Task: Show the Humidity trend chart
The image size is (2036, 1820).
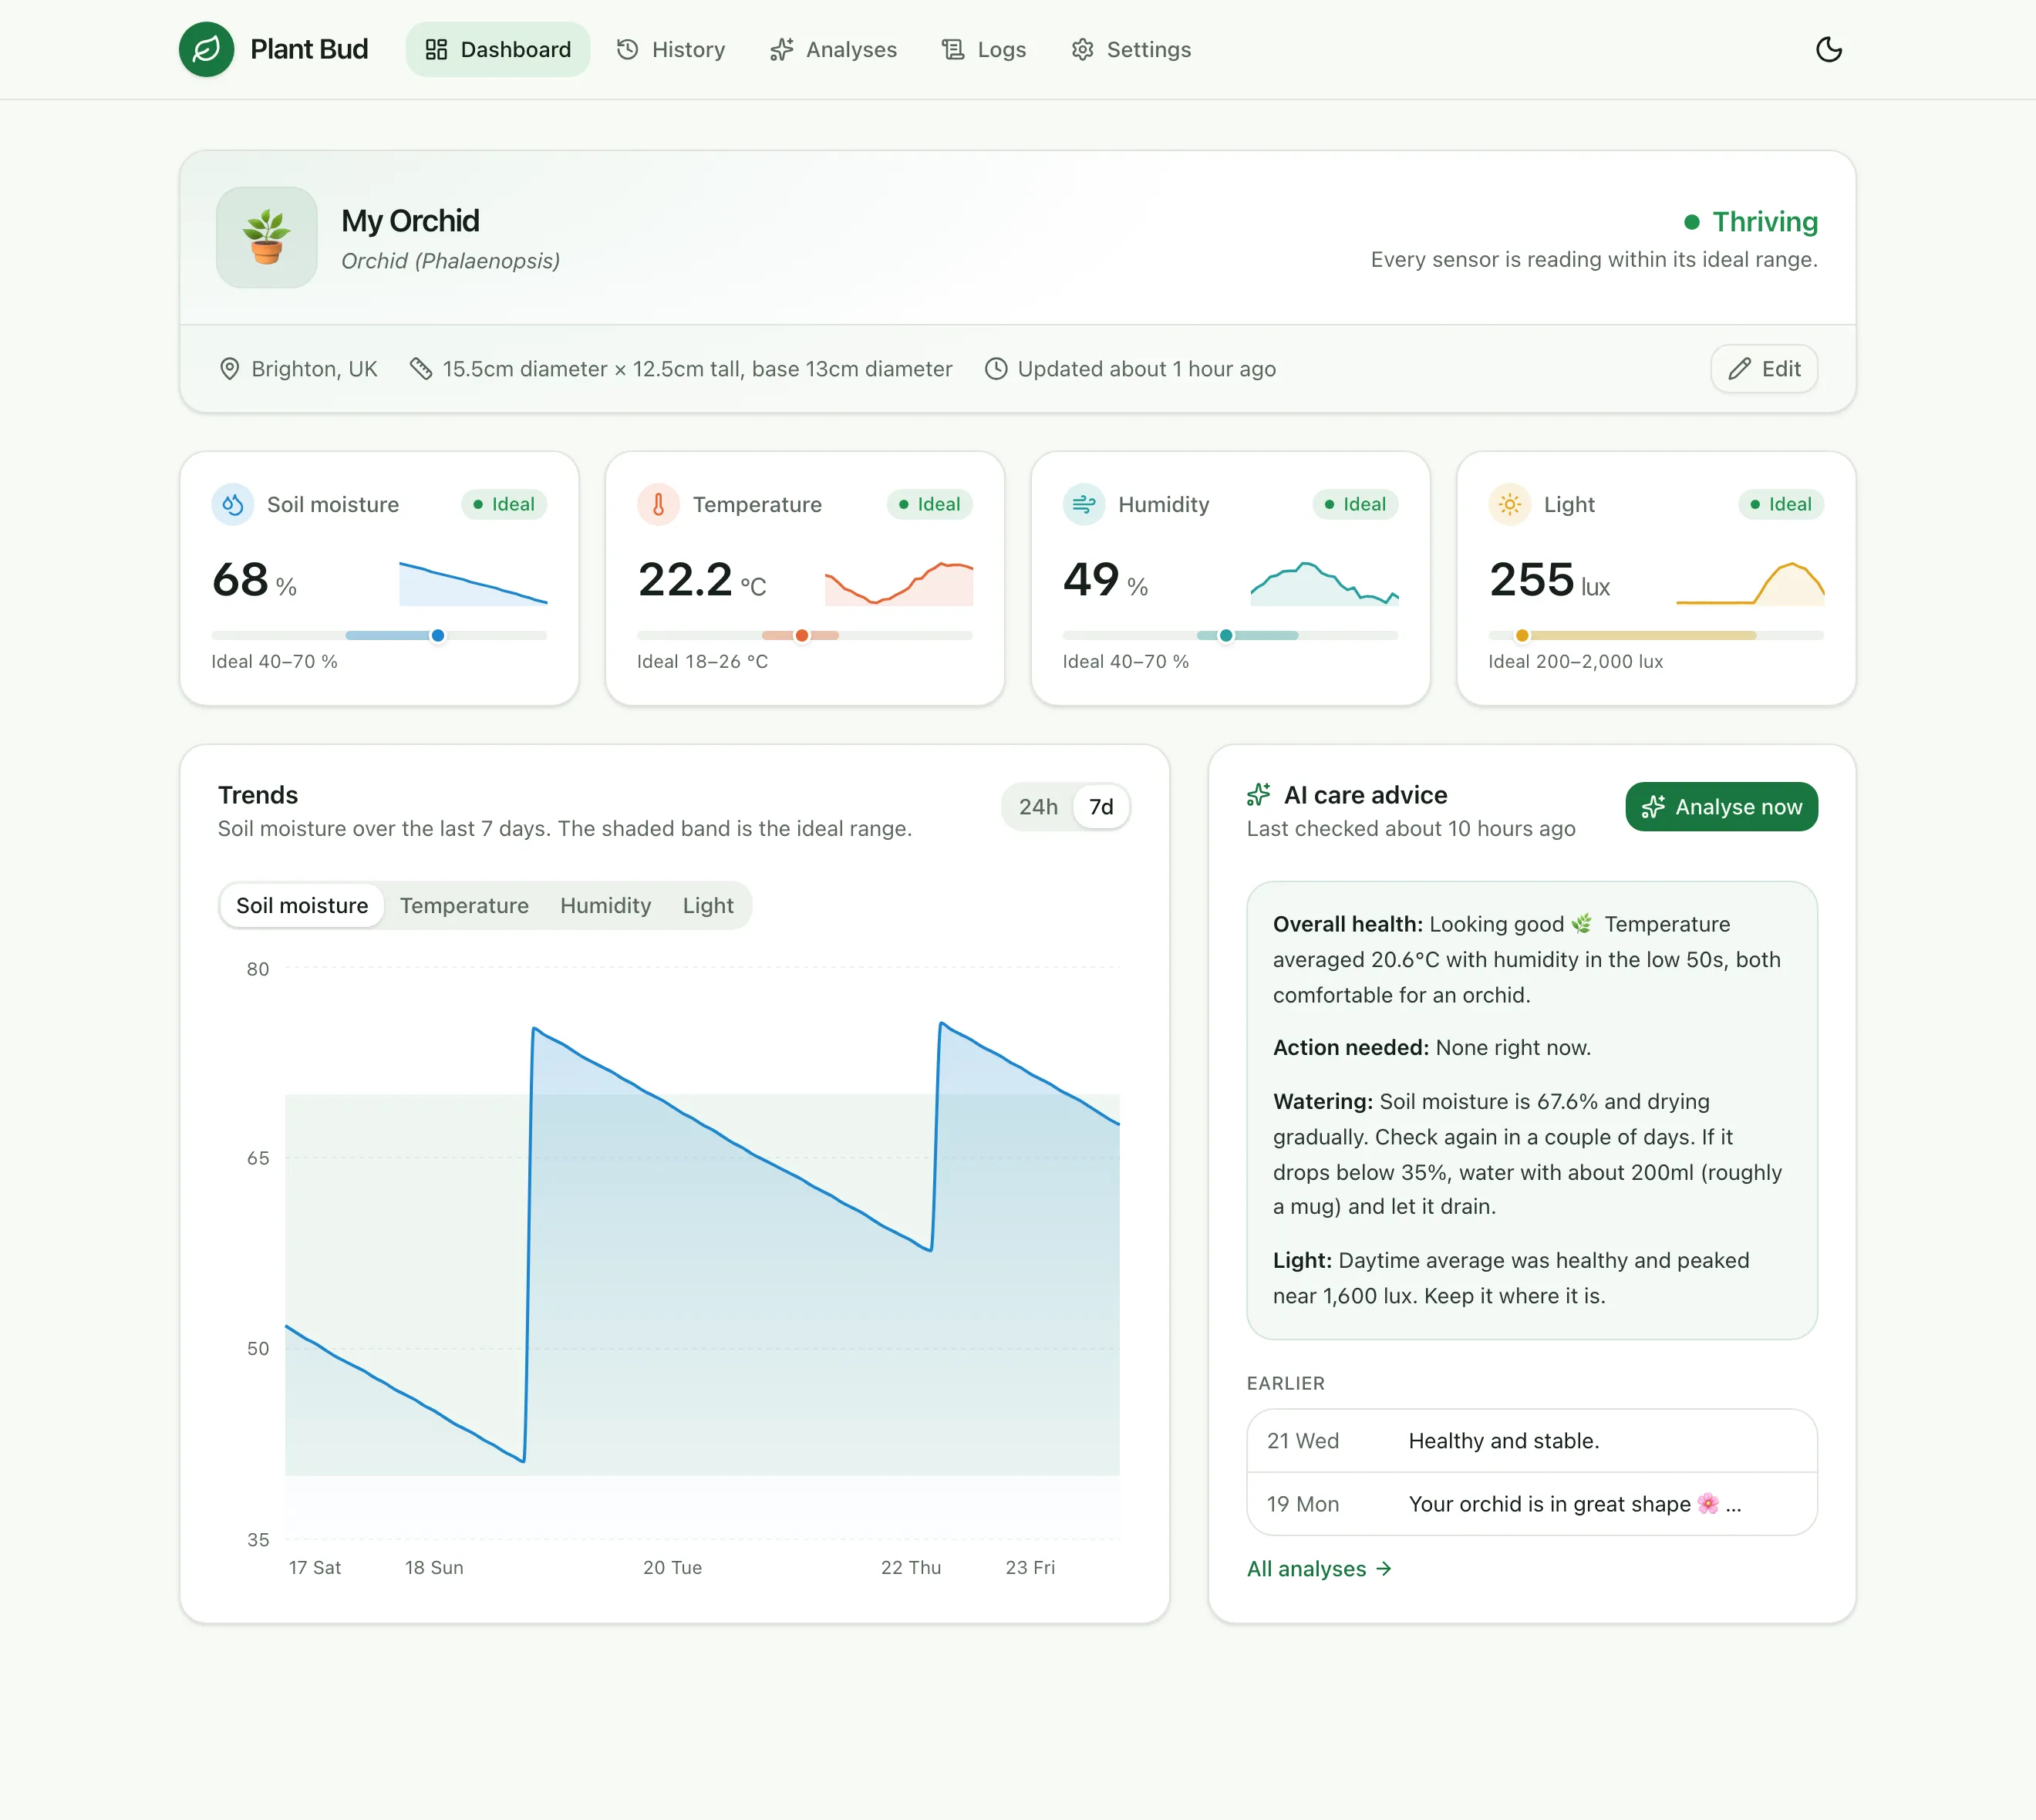Action: click(x=605, y=905)
